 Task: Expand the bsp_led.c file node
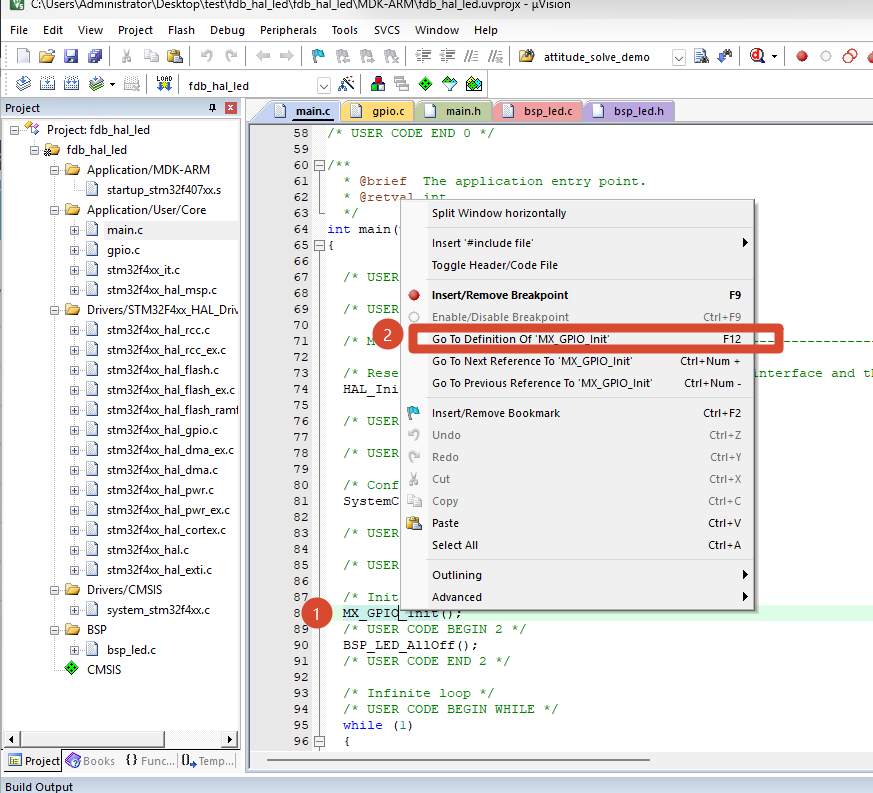(x=74, y=650)
